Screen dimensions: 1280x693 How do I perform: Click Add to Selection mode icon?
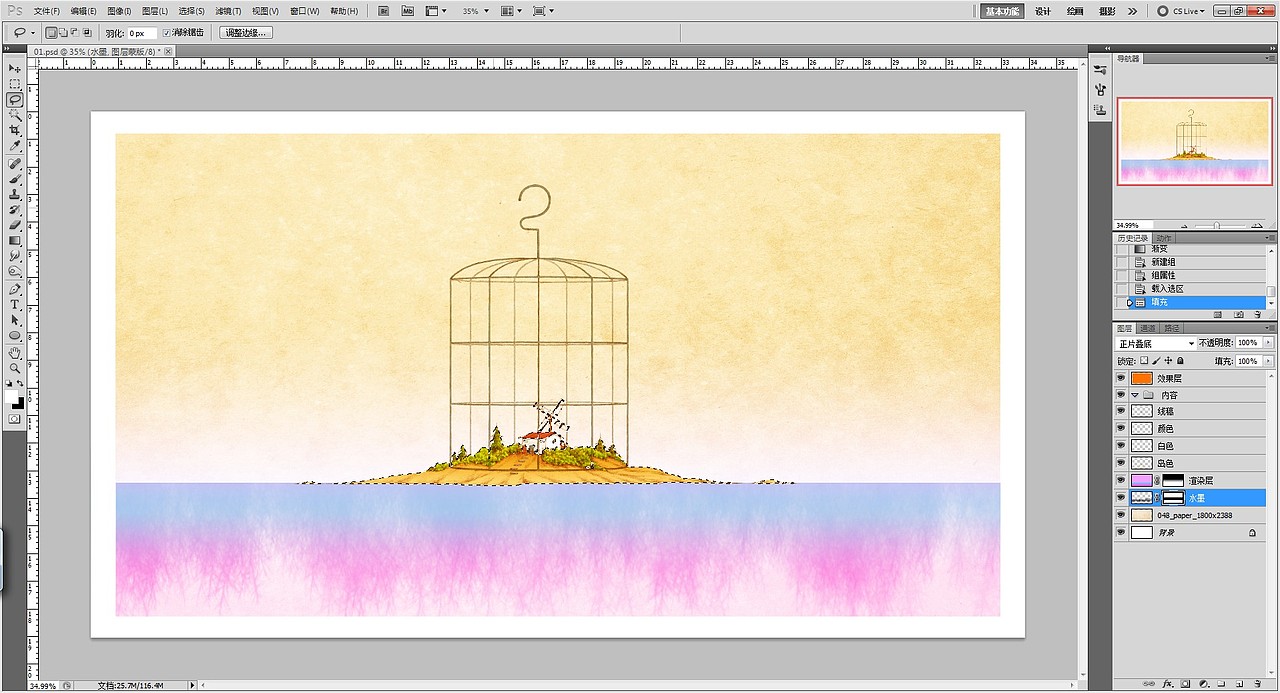click(x=64, y=33)
